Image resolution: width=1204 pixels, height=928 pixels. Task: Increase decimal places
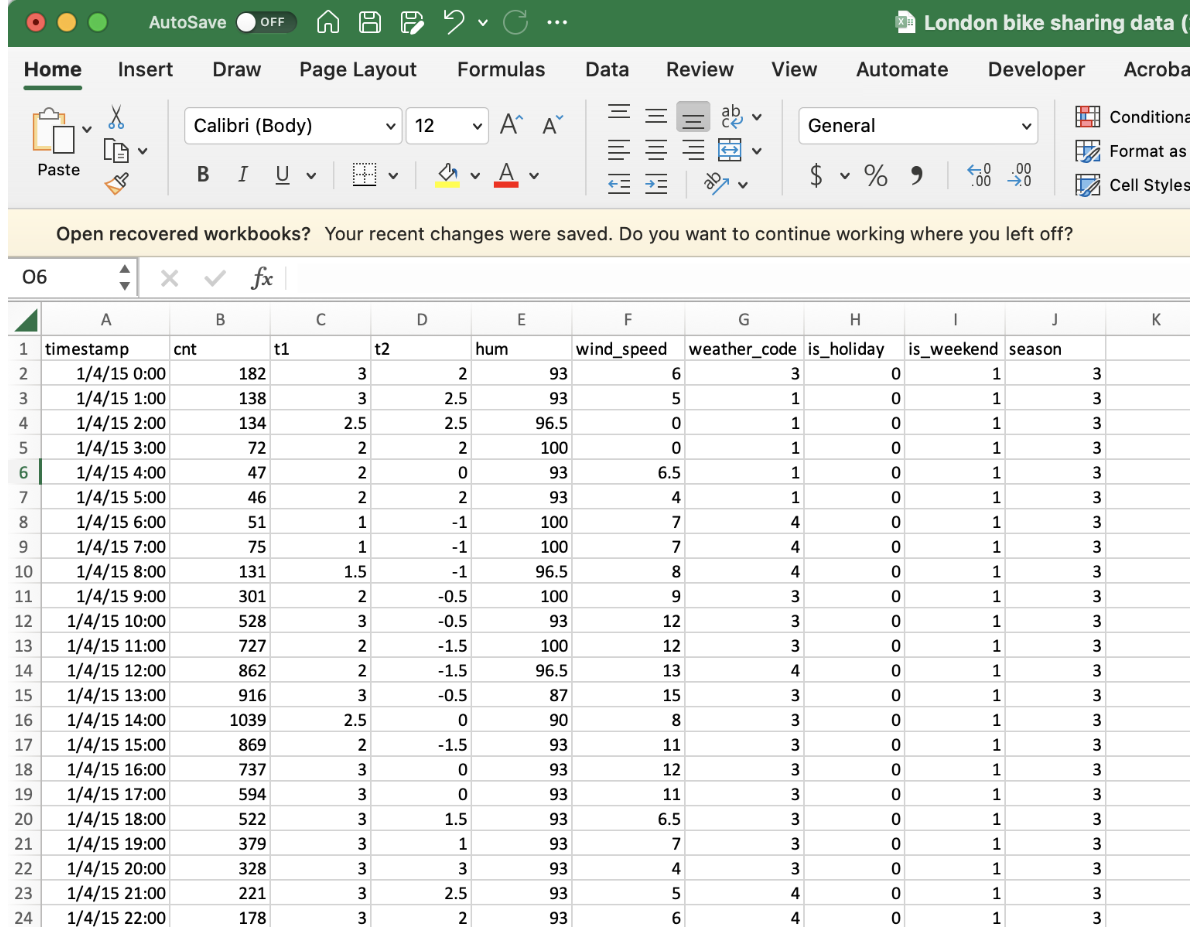980,176
